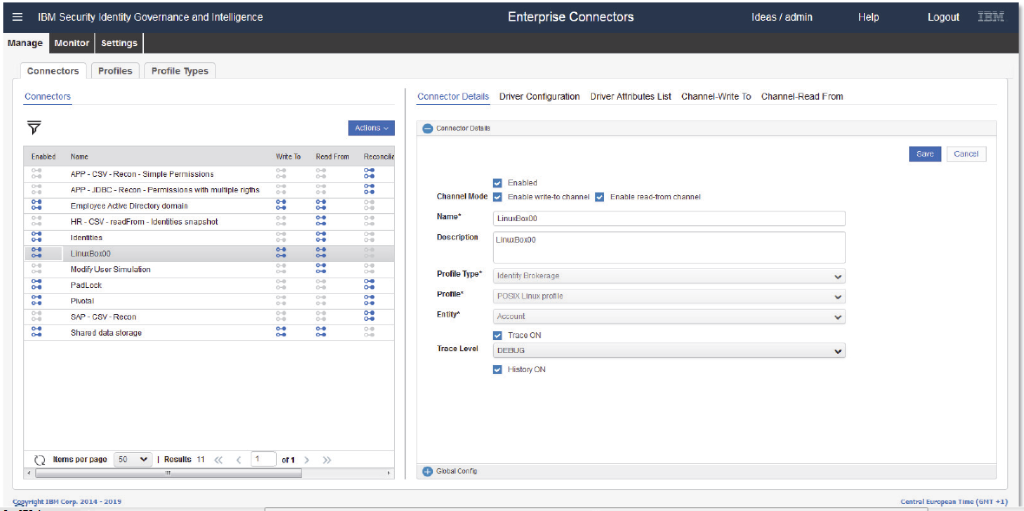1024x511 pixels.
Task: Open the connector filter funnel icon
Action: tap(35, 127)
